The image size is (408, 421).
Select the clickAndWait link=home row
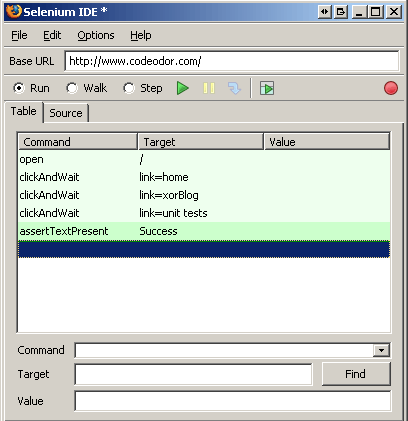(204, 177)
